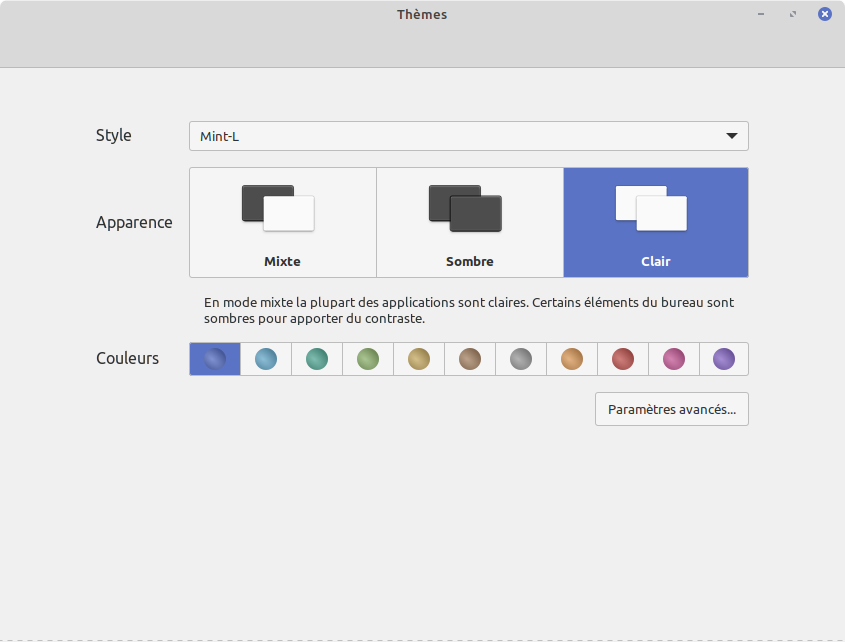Choose the light blue accent color
This screenshot has height=642, width=845.
click(x=266, y=359)
